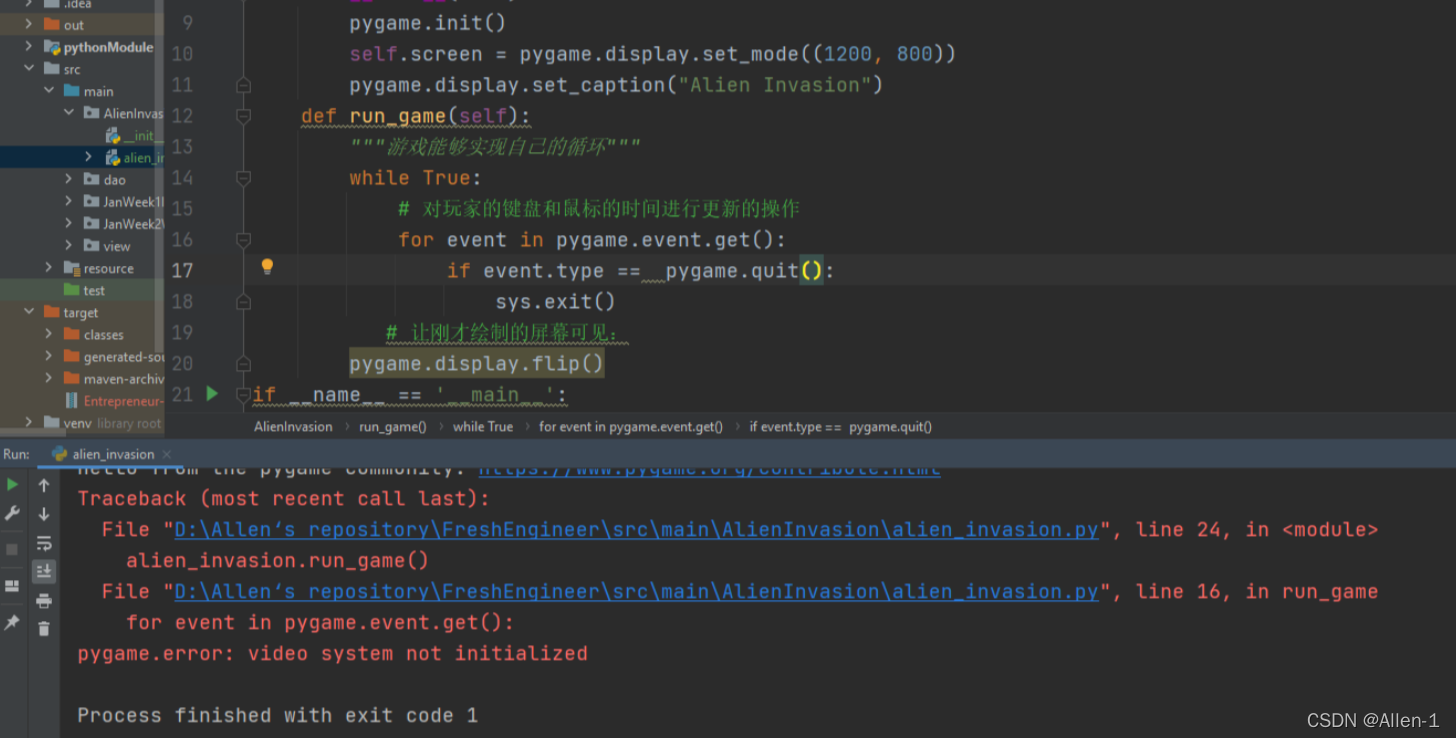Click the Python icon on alien_invasion tab
The image size is (1456, 738).
click(59, 454)
